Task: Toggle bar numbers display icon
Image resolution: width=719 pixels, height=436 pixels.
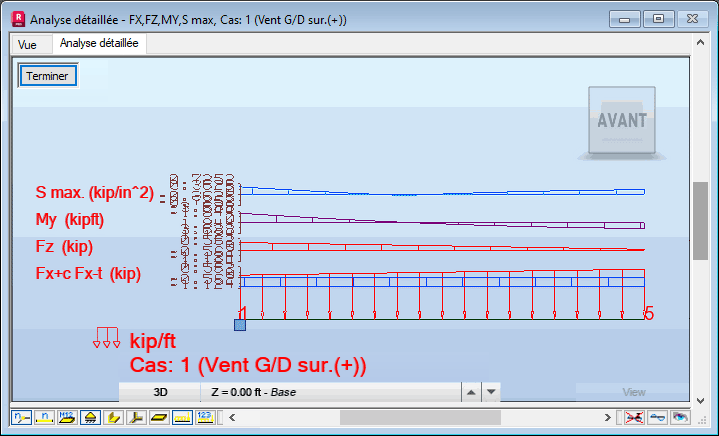Action: 44,418
